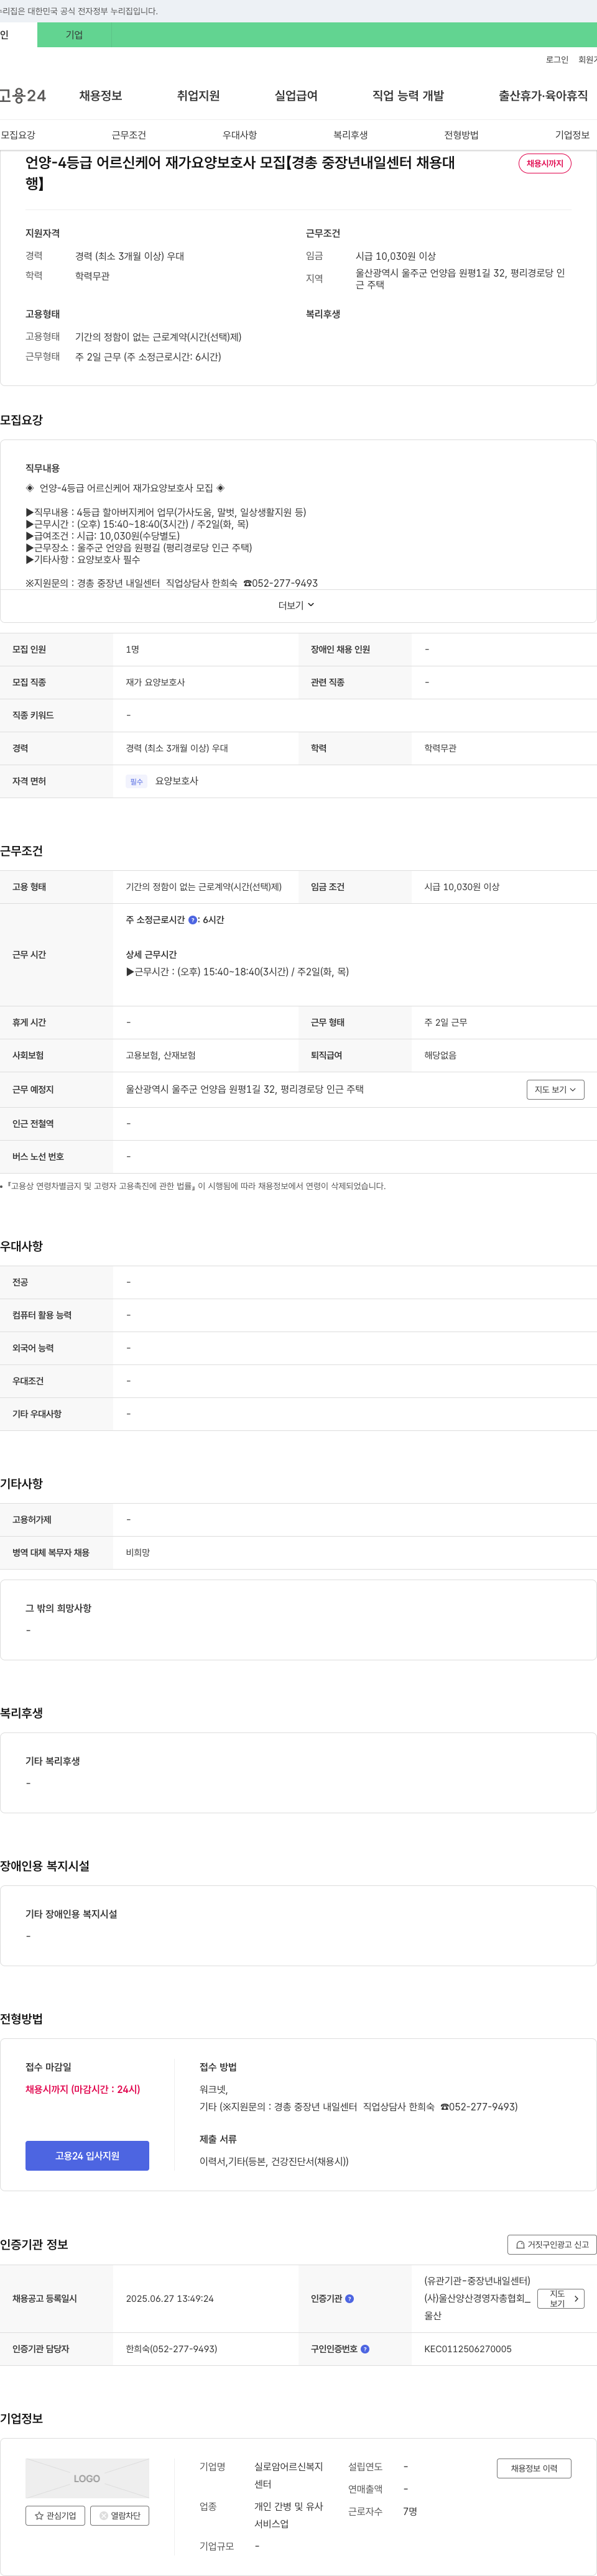The height and width of the screenshot is (2576, 597).
Task: Click the 개인 간병 및 유사 서비스업 industry text
Action: tap(289, 2515)
